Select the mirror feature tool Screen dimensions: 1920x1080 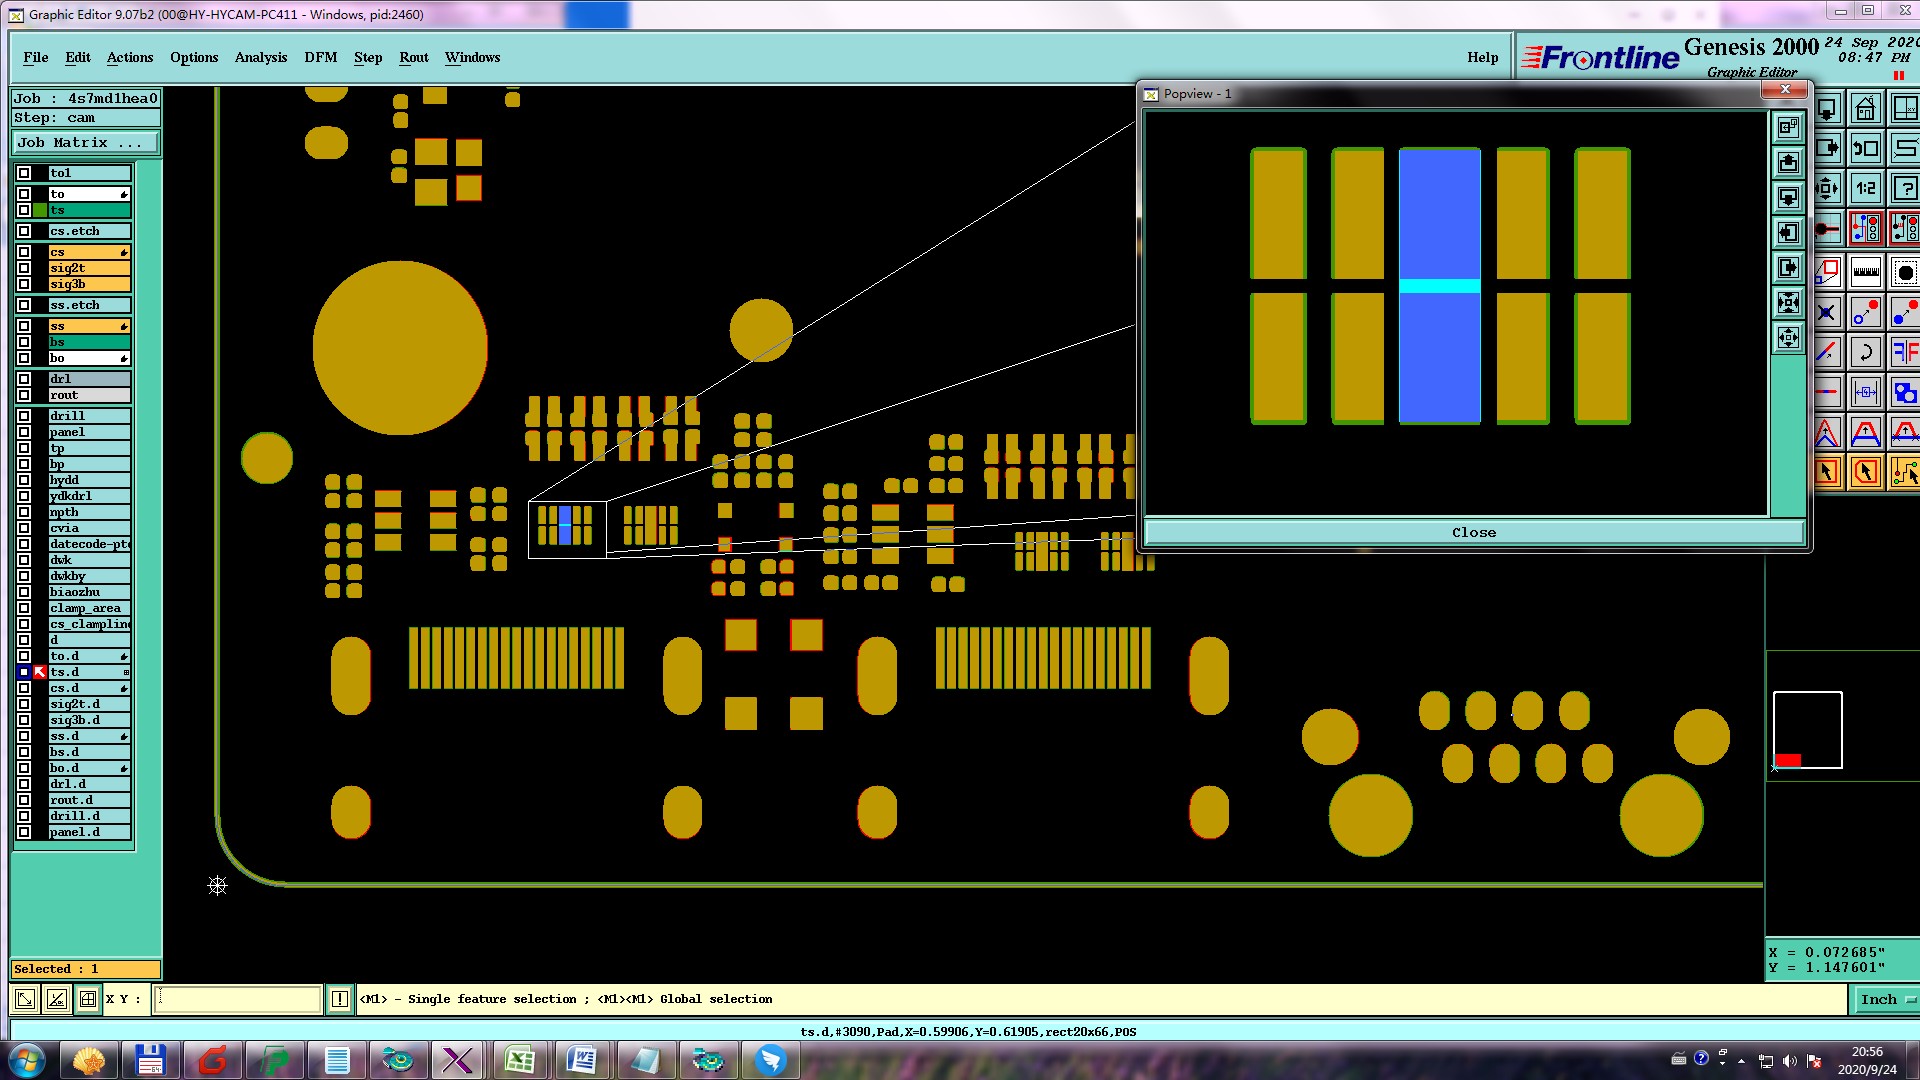[x=1905, y=352]
